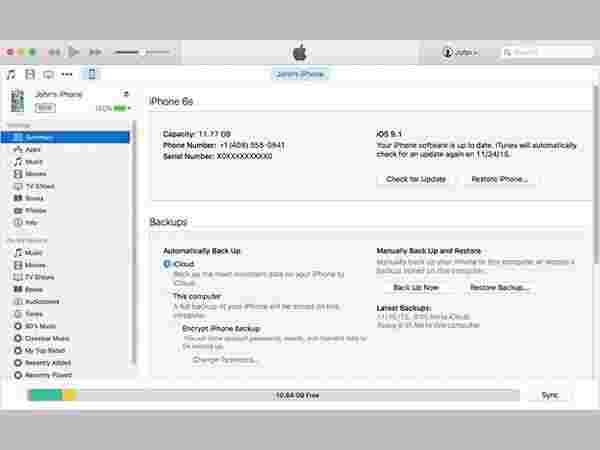Image resolution: width=600 pixels, height=450 pixels.
Task: Select the iCloud backup radio button
Action: click(167, 264)
